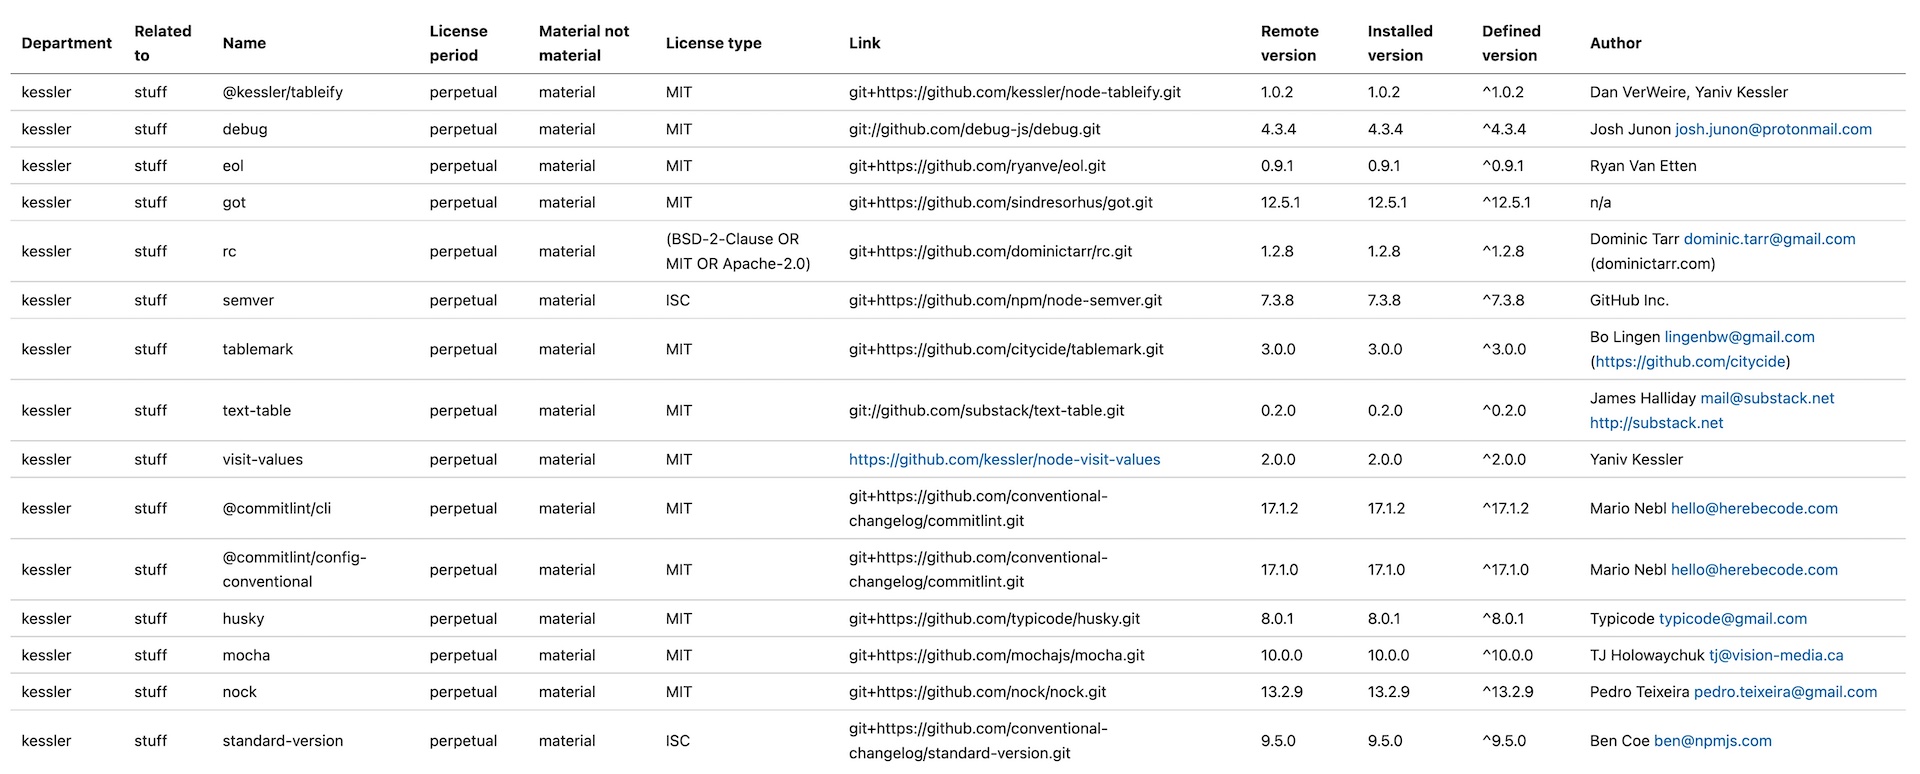The height and width of the screenshot is (774, 1920).
Task: Click the Remote version column header
Action: click(x=1289, y=43)
